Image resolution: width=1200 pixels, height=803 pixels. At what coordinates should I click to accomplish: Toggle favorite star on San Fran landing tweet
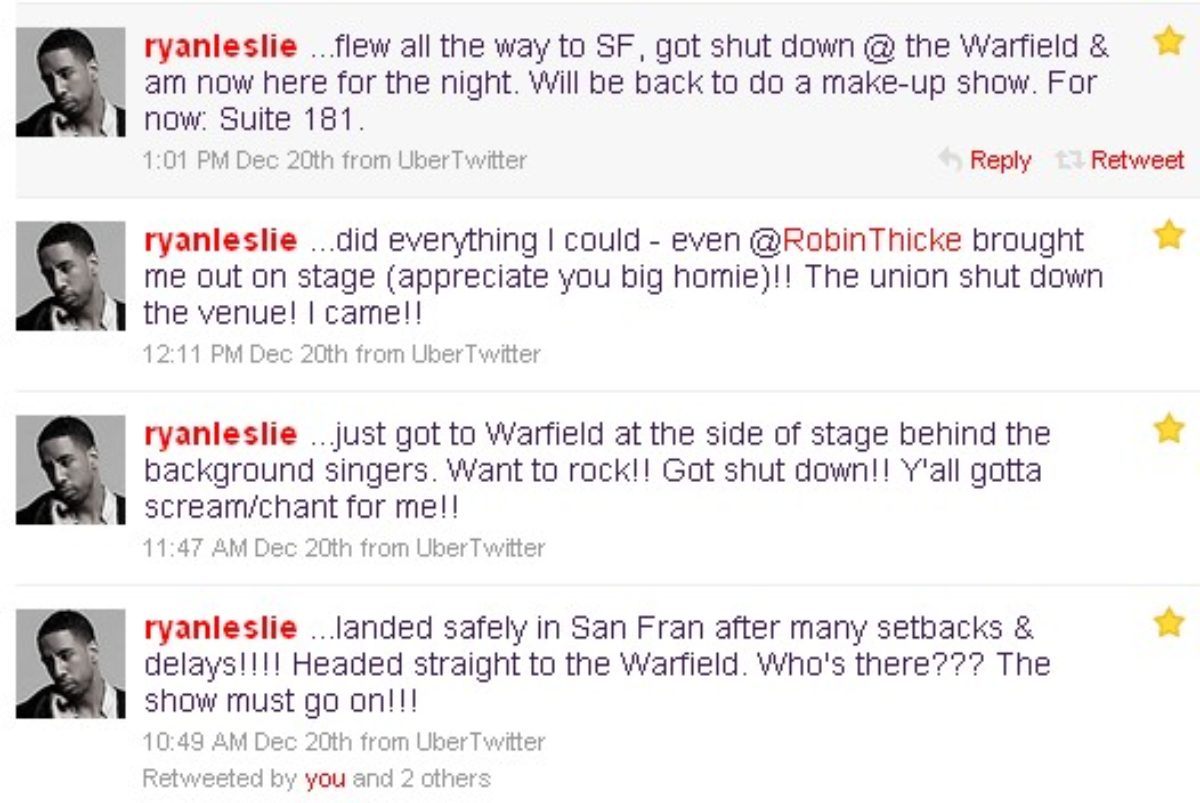tap(1168, 624)
